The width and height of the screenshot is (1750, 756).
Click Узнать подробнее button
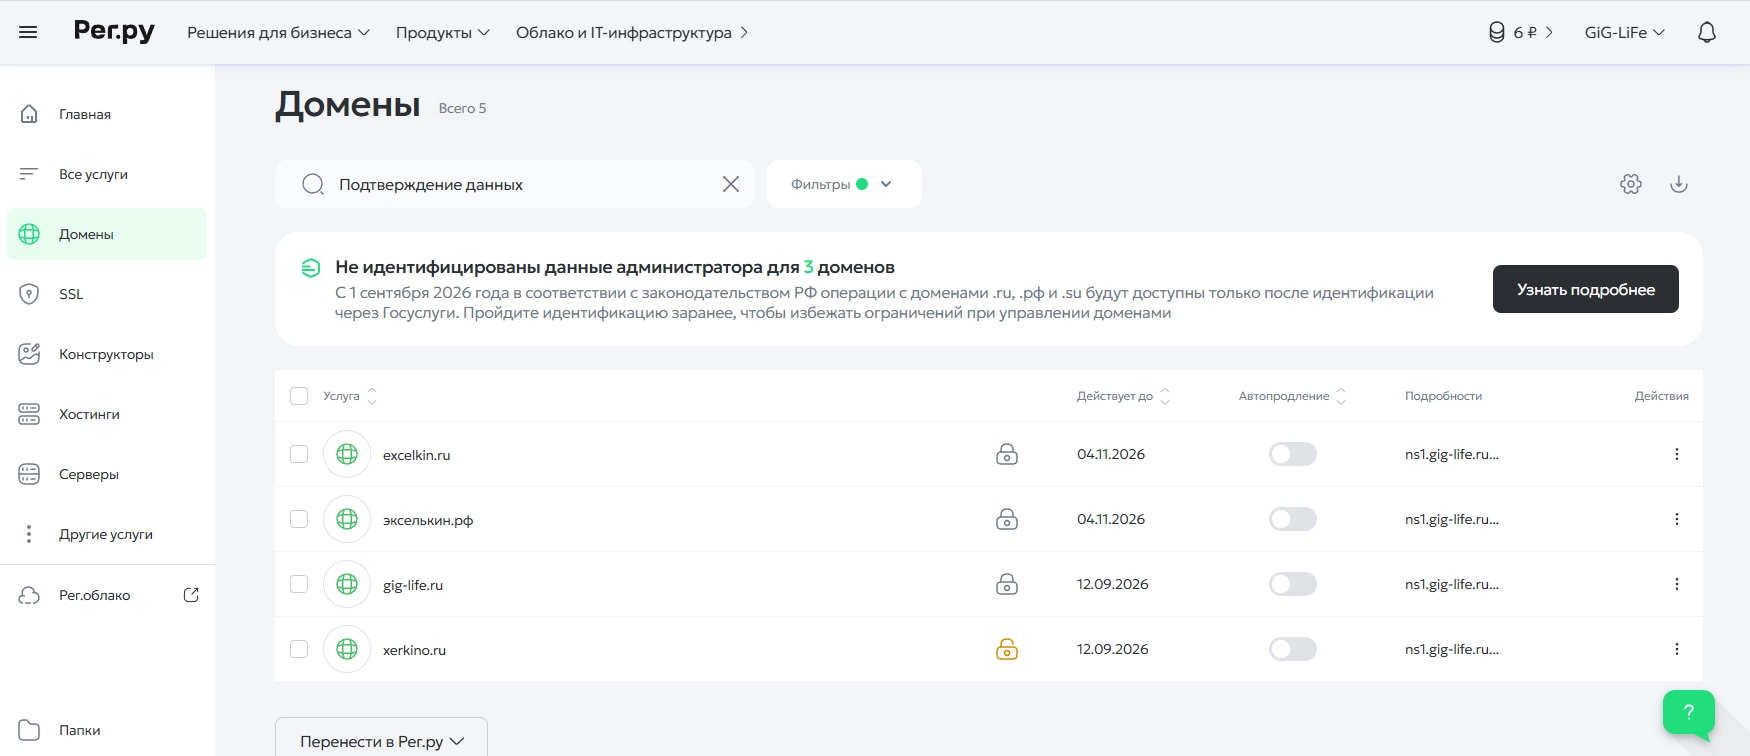pyautogui.click(x=1585, y=289)
